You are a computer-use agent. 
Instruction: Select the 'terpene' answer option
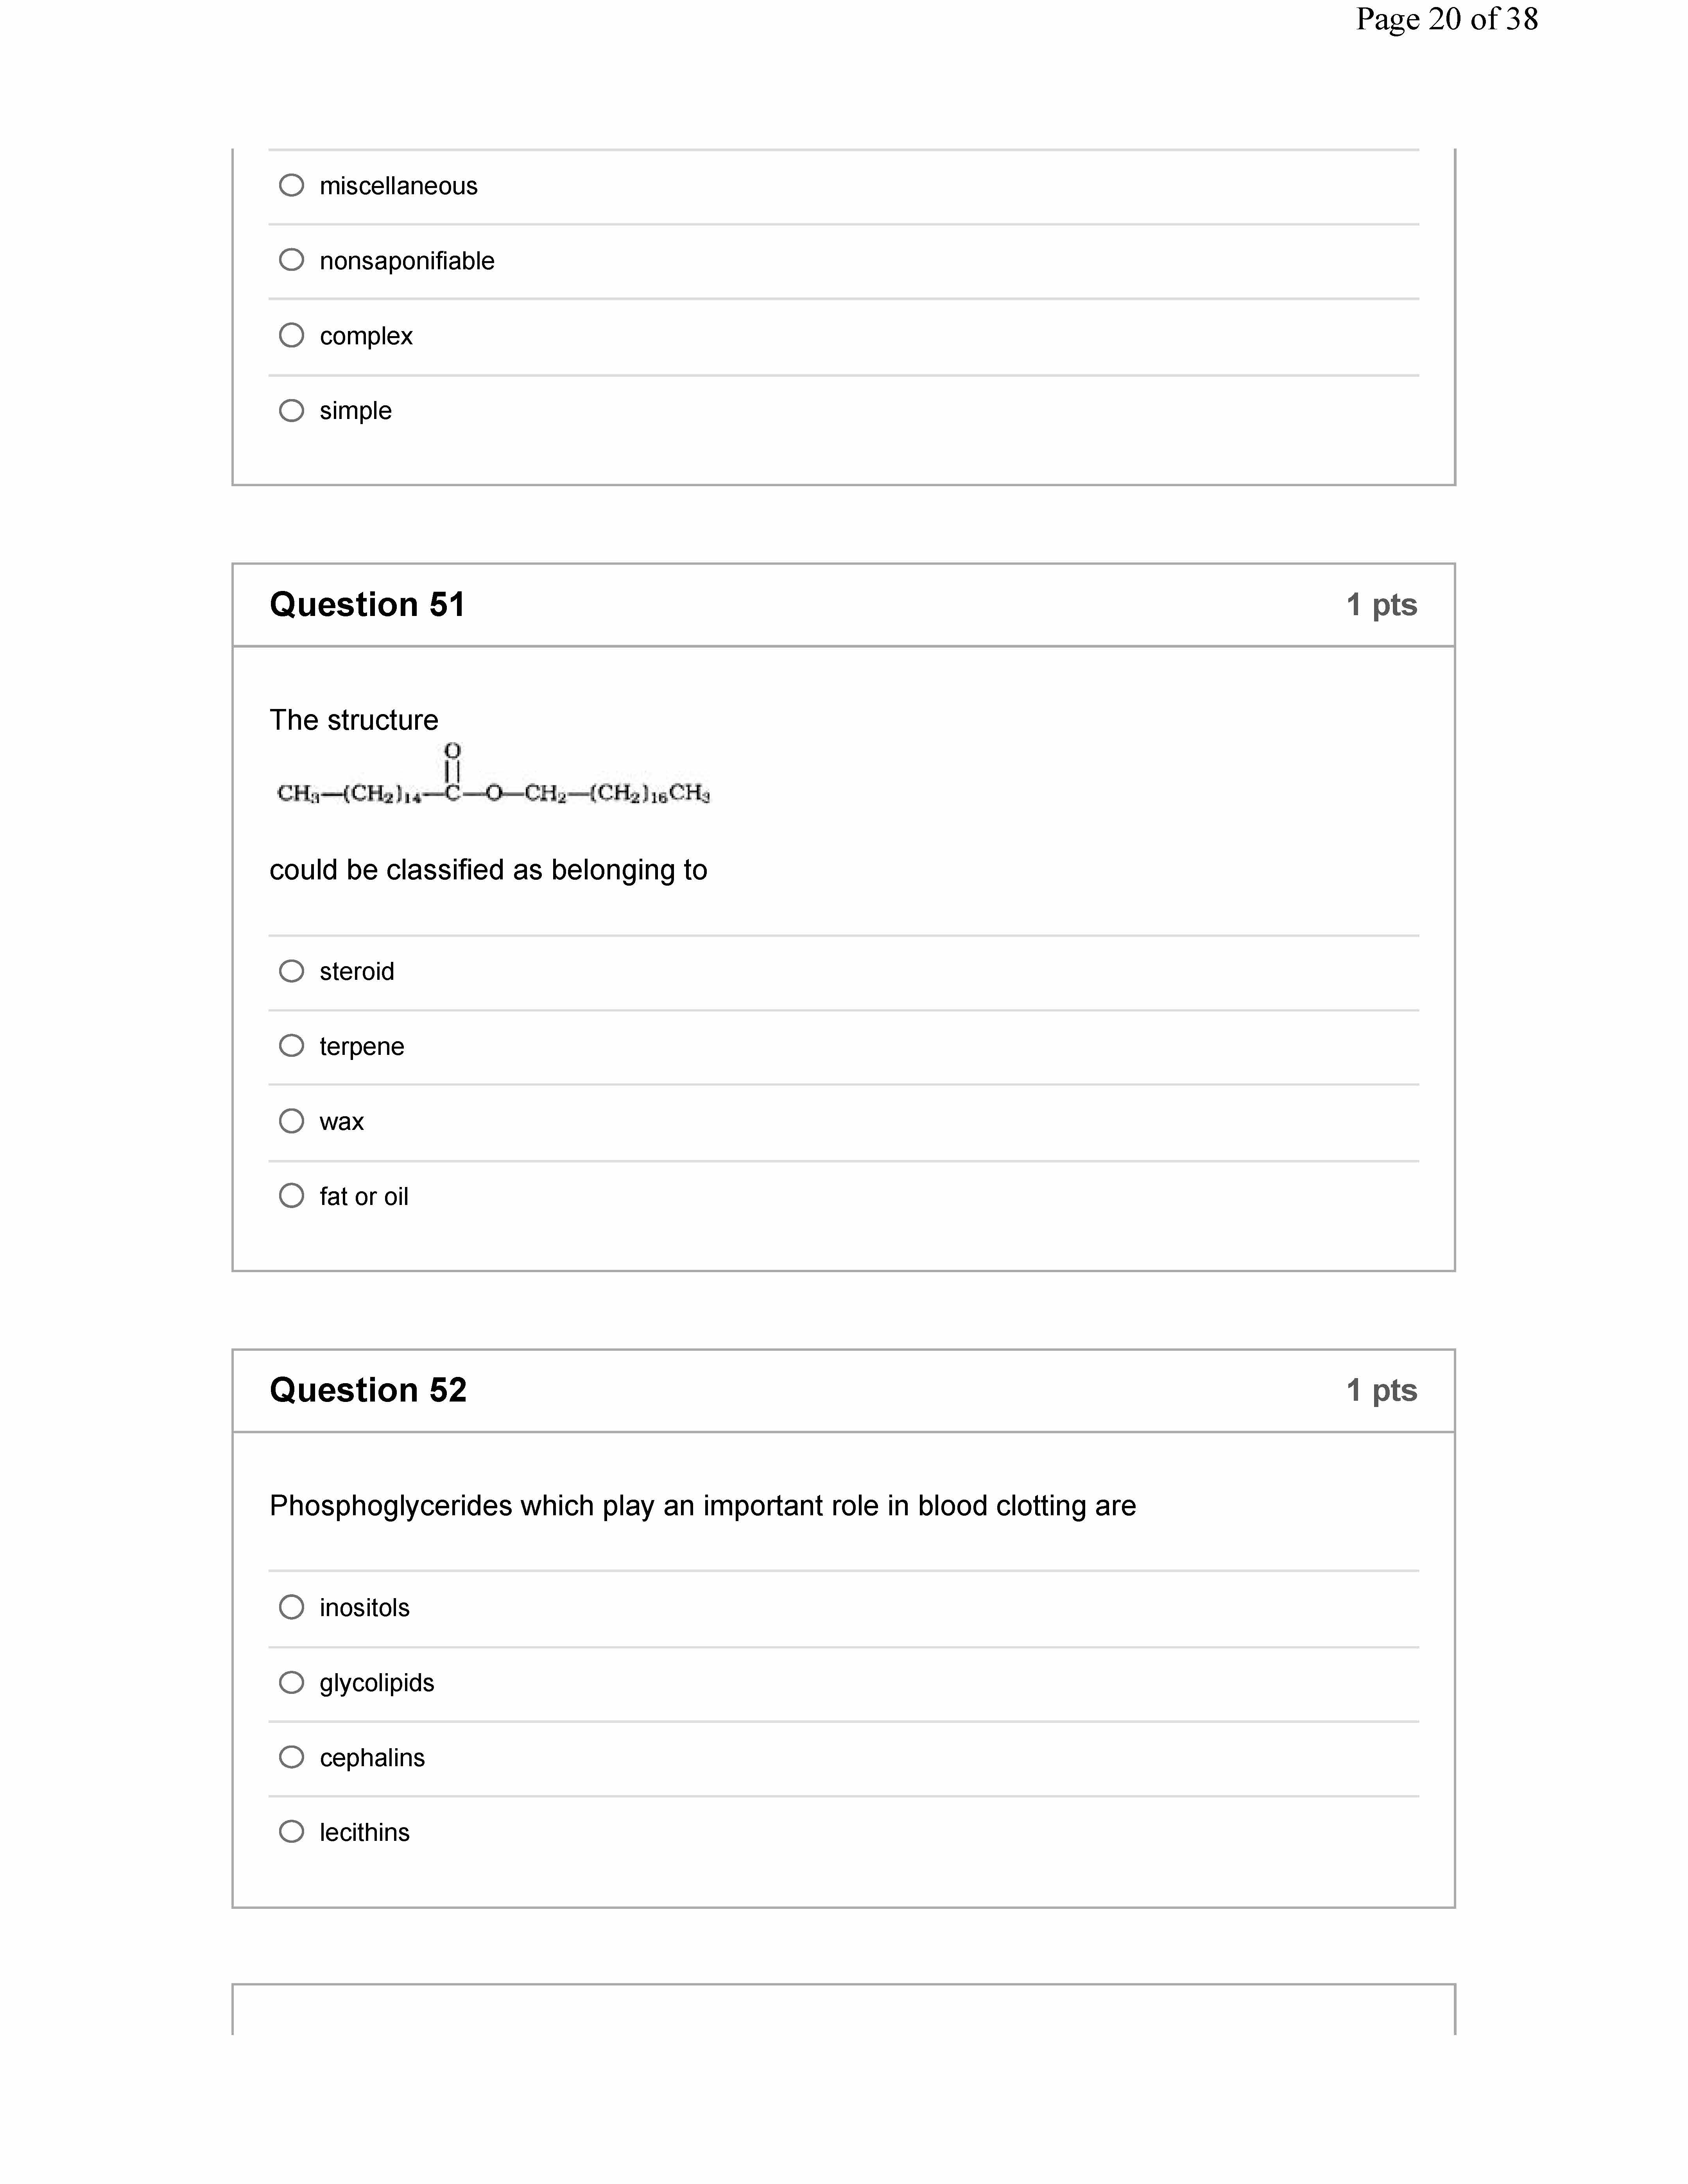tap(291, 1046)
